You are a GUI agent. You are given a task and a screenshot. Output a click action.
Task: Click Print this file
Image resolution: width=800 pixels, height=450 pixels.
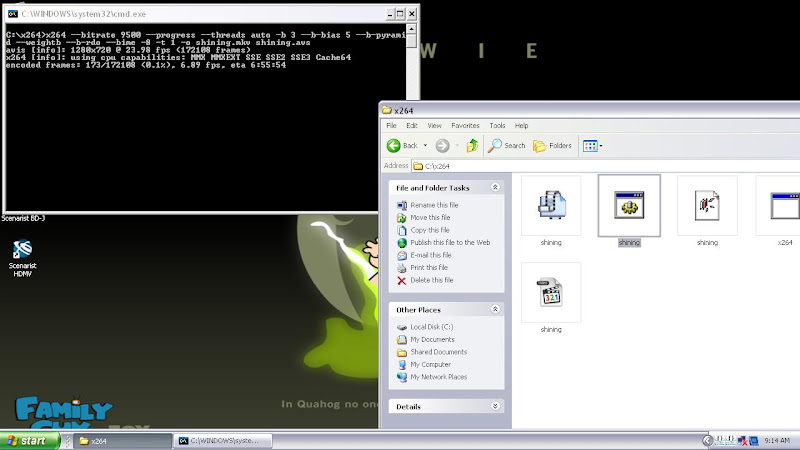point(429,267)
